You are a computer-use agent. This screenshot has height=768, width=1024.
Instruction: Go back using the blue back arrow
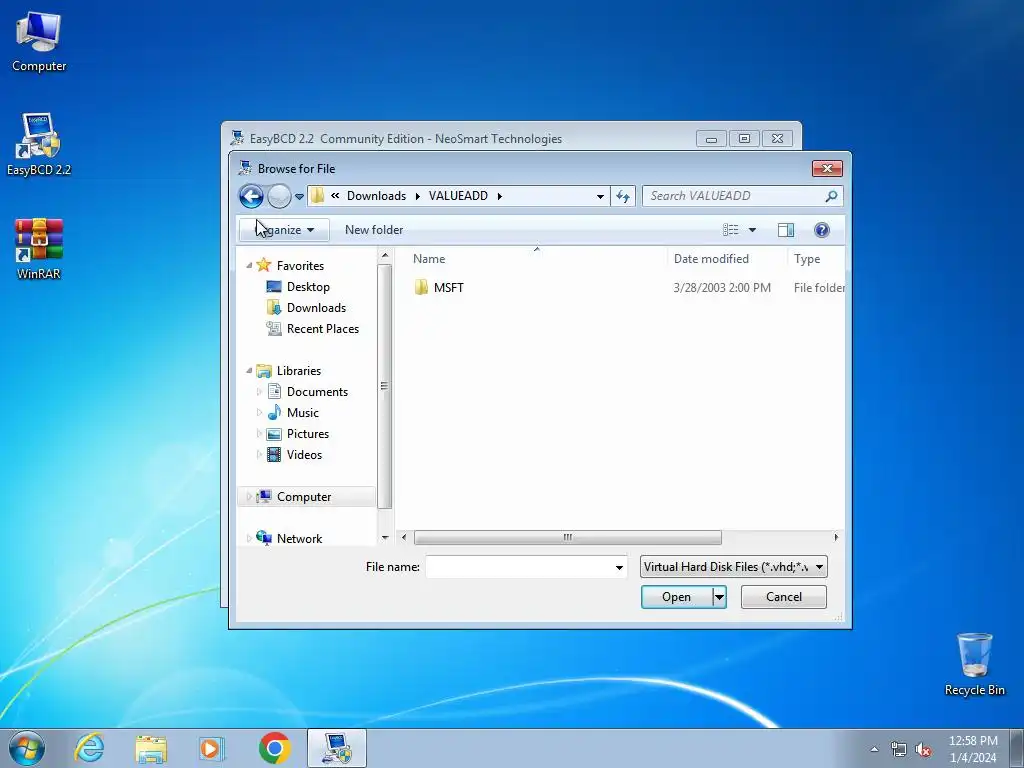point(251,196)
